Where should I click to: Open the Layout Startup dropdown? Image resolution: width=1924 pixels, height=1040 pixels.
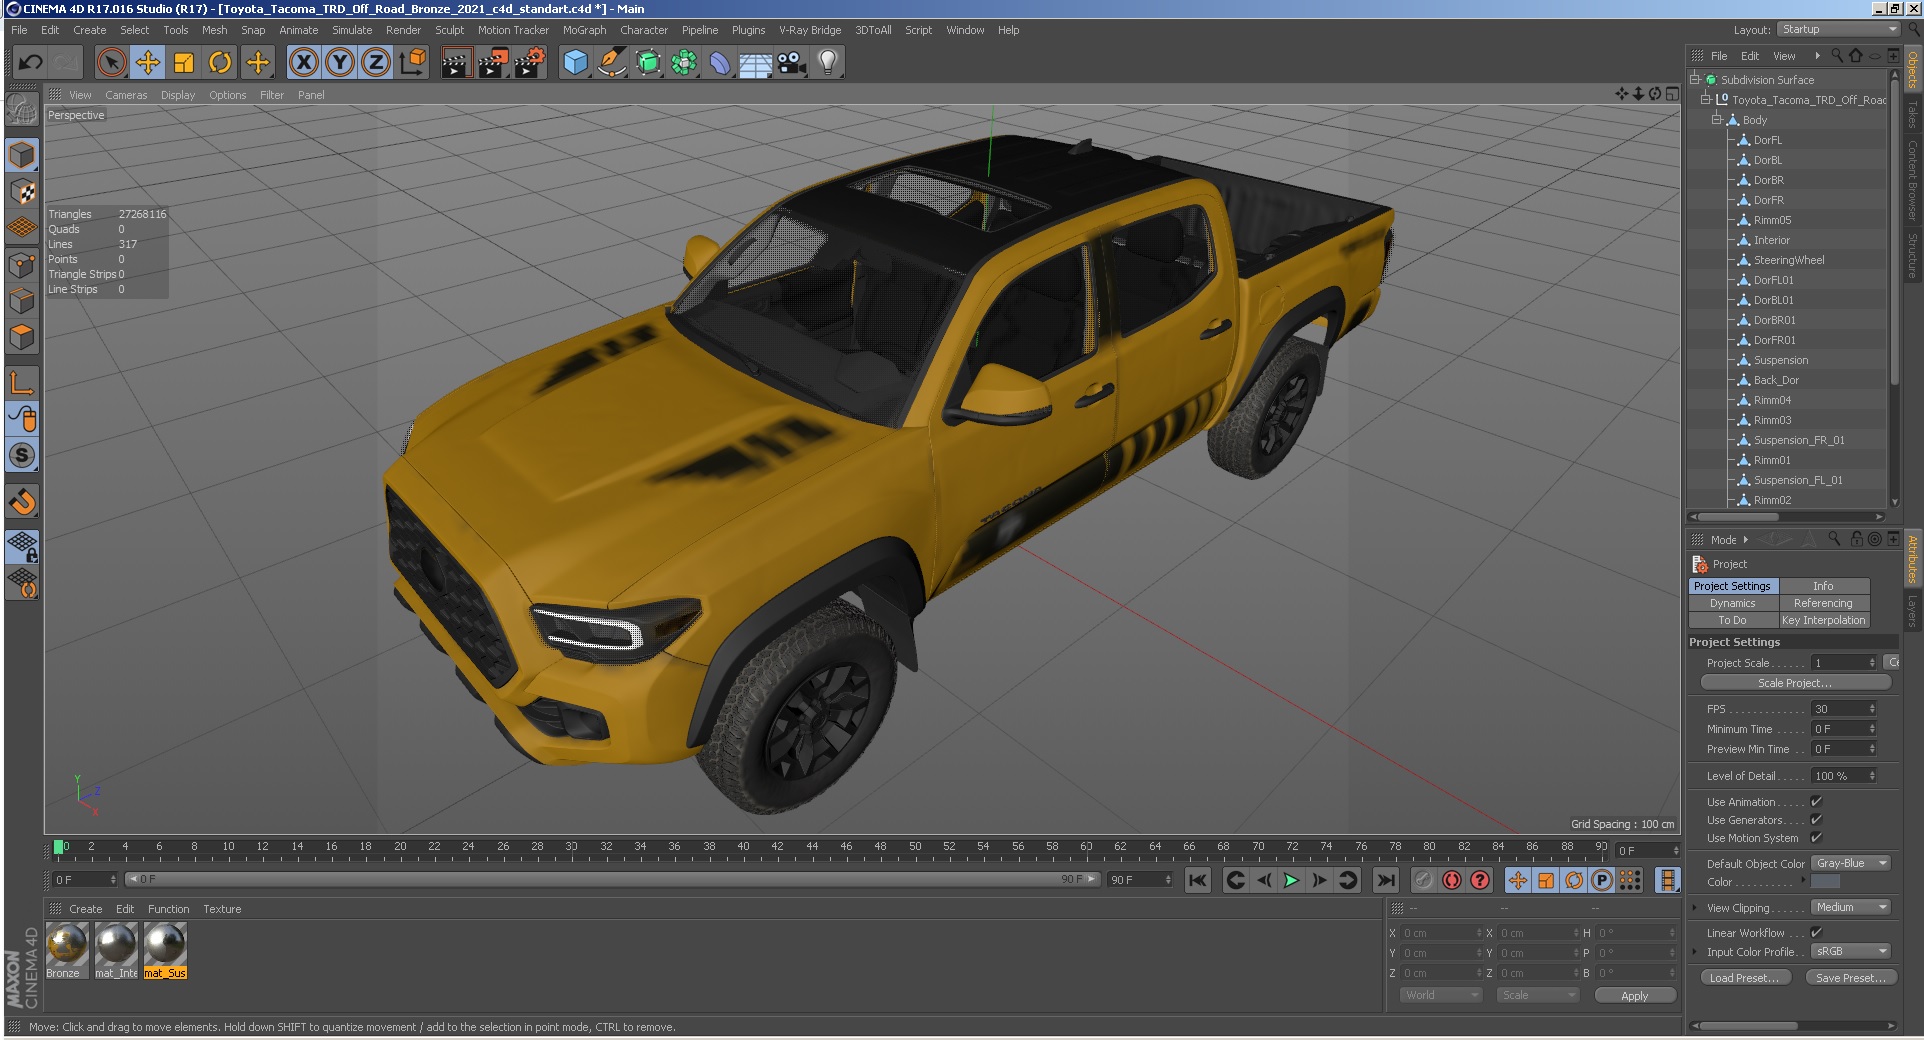point(1838,30)
